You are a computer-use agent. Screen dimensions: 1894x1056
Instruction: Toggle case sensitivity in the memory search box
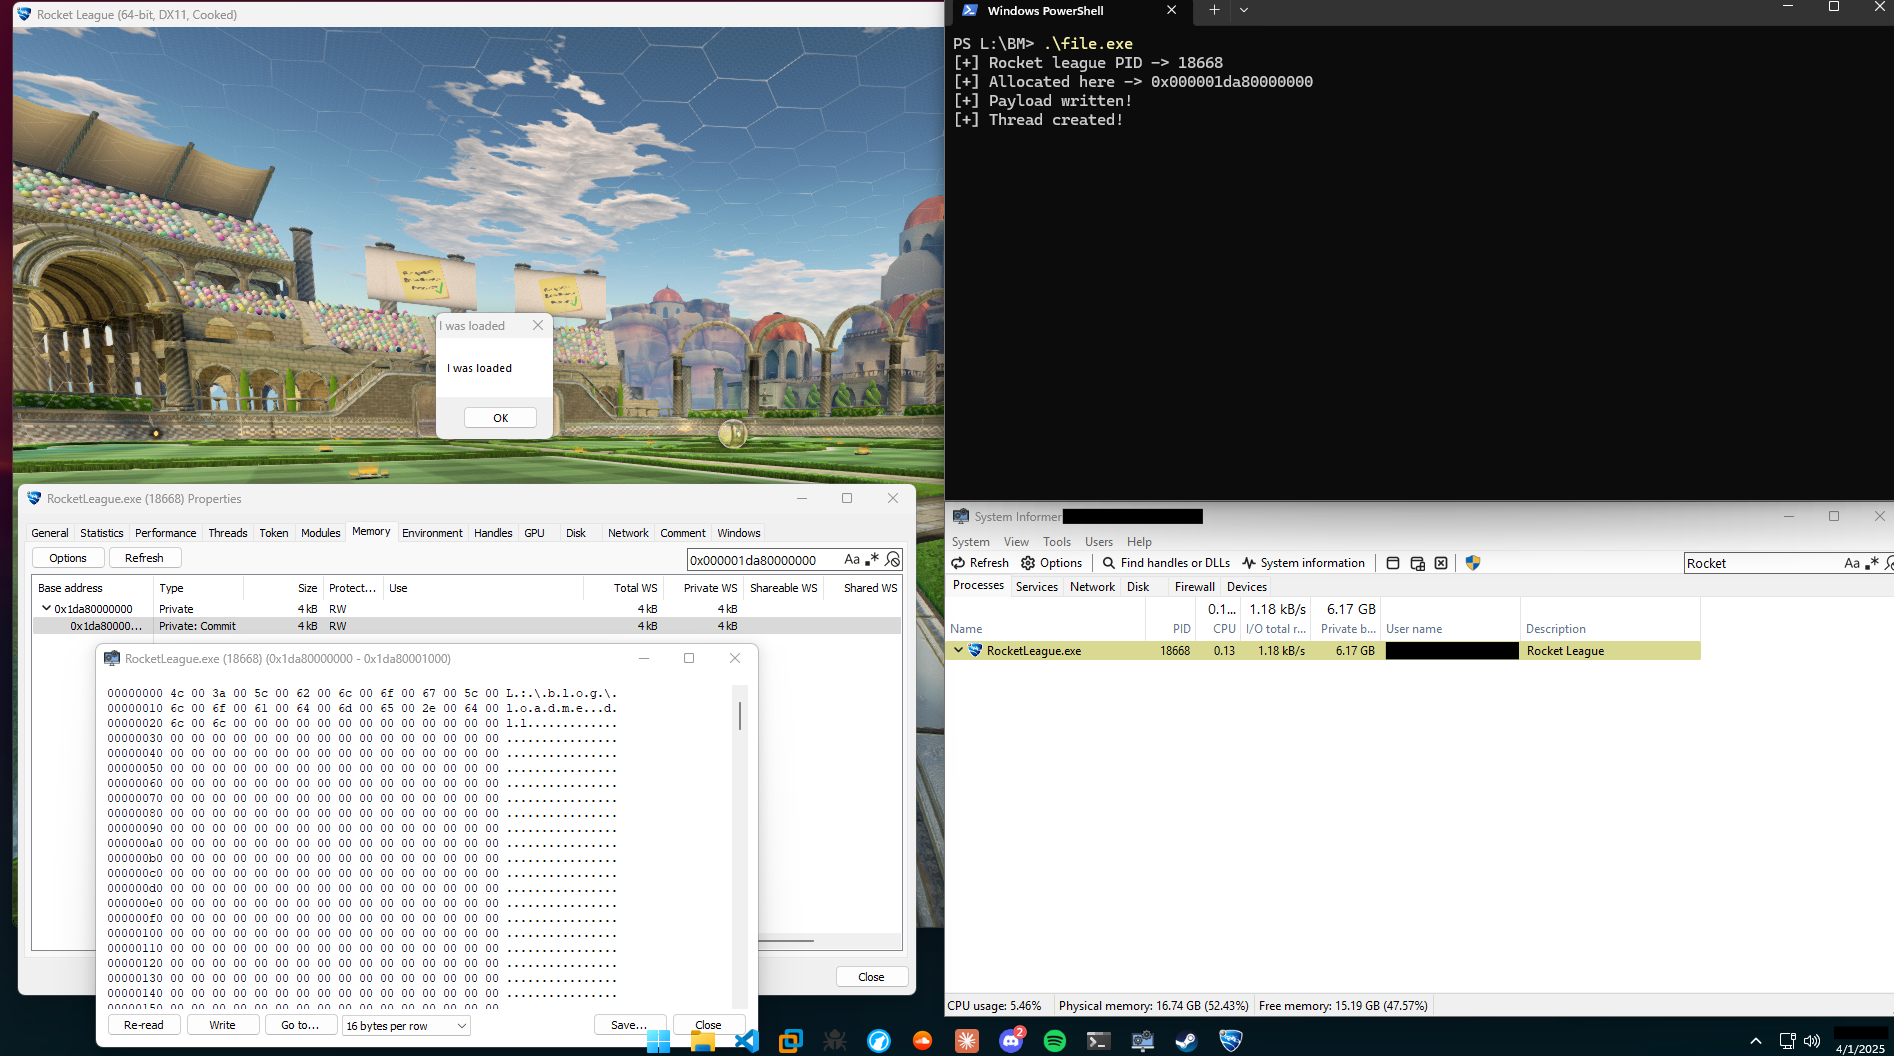click(852, 560)
